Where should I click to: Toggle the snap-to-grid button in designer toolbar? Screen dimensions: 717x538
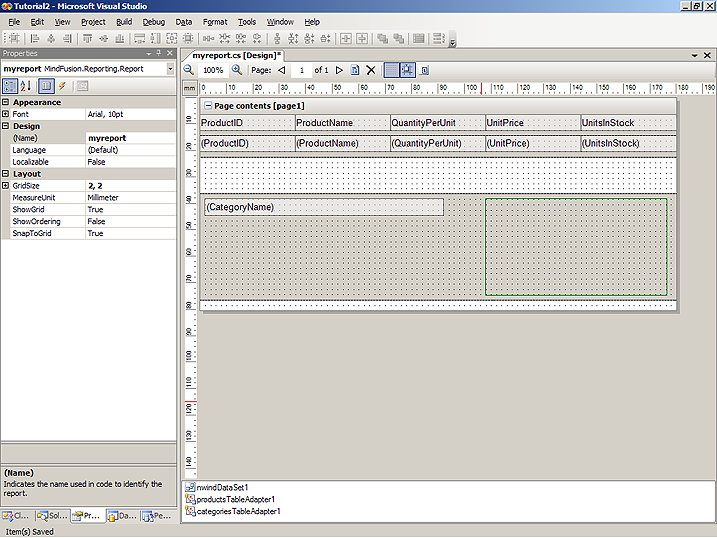point(408,70)
